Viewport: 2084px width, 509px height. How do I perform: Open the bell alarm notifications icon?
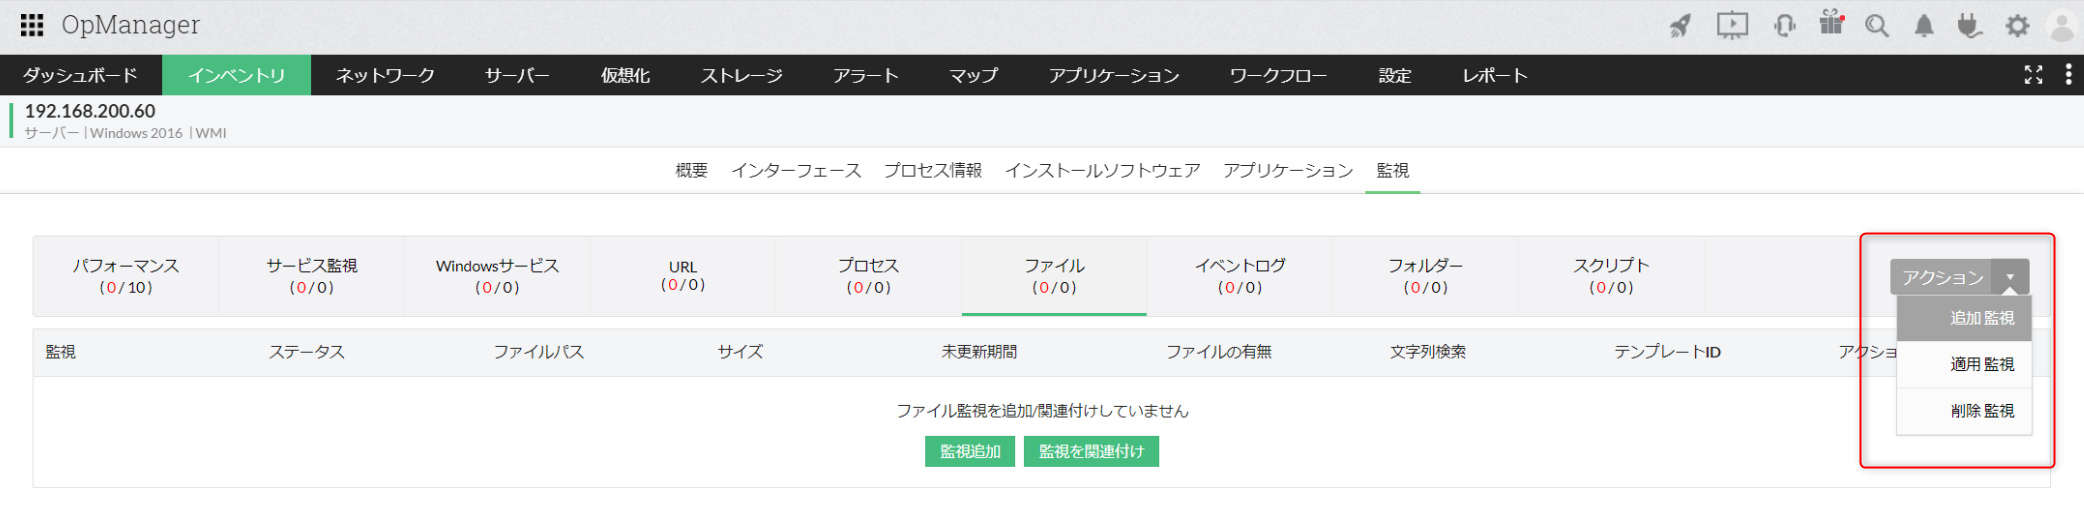(1924, 26)
